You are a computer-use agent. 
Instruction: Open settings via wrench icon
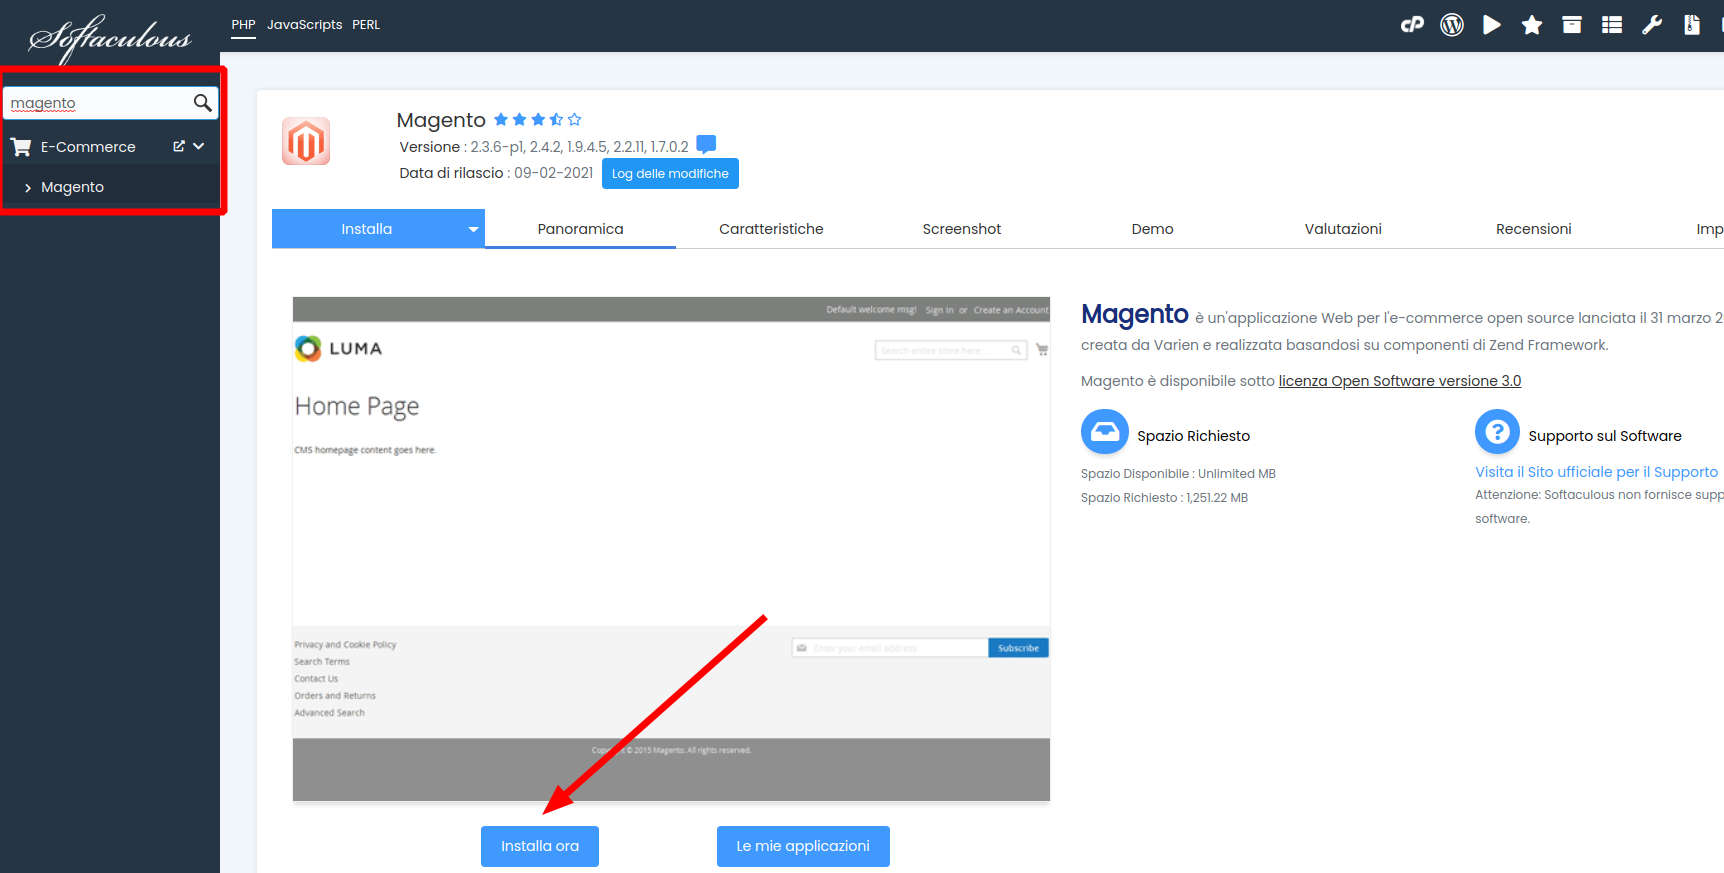(x=1652, y=25)
